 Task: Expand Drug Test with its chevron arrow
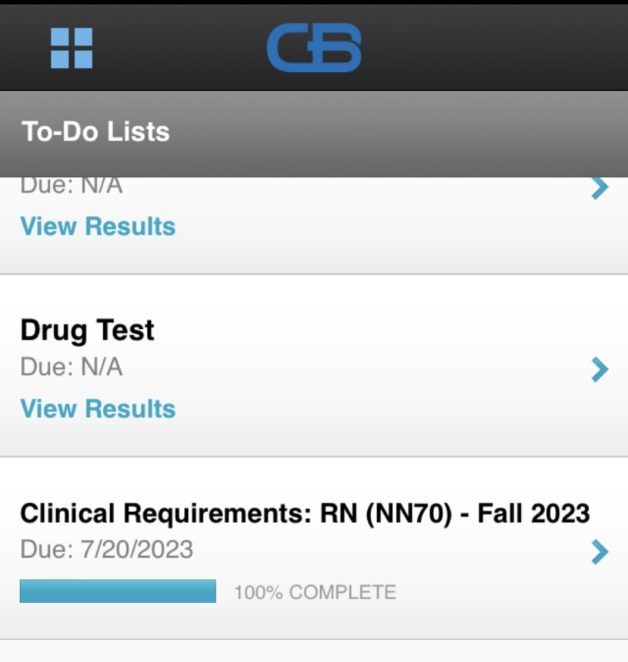[599, 370]
